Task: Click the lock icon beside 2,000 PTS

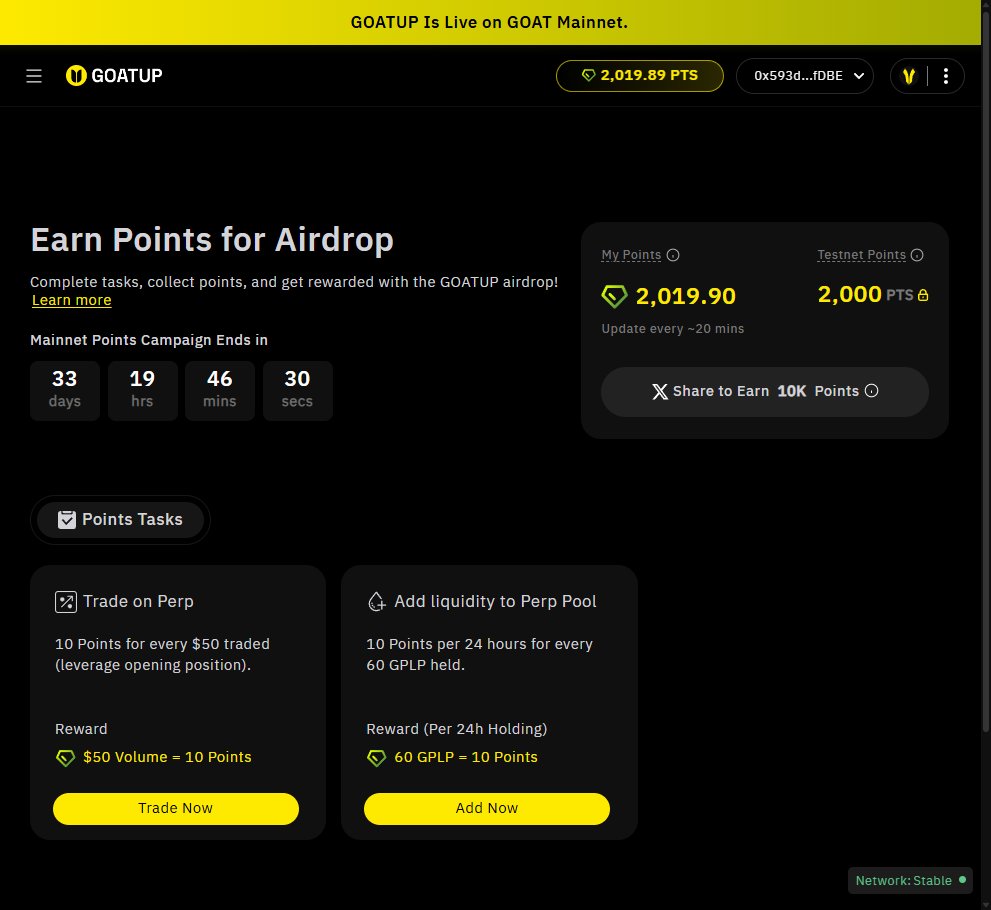Action: click(923, 295)
